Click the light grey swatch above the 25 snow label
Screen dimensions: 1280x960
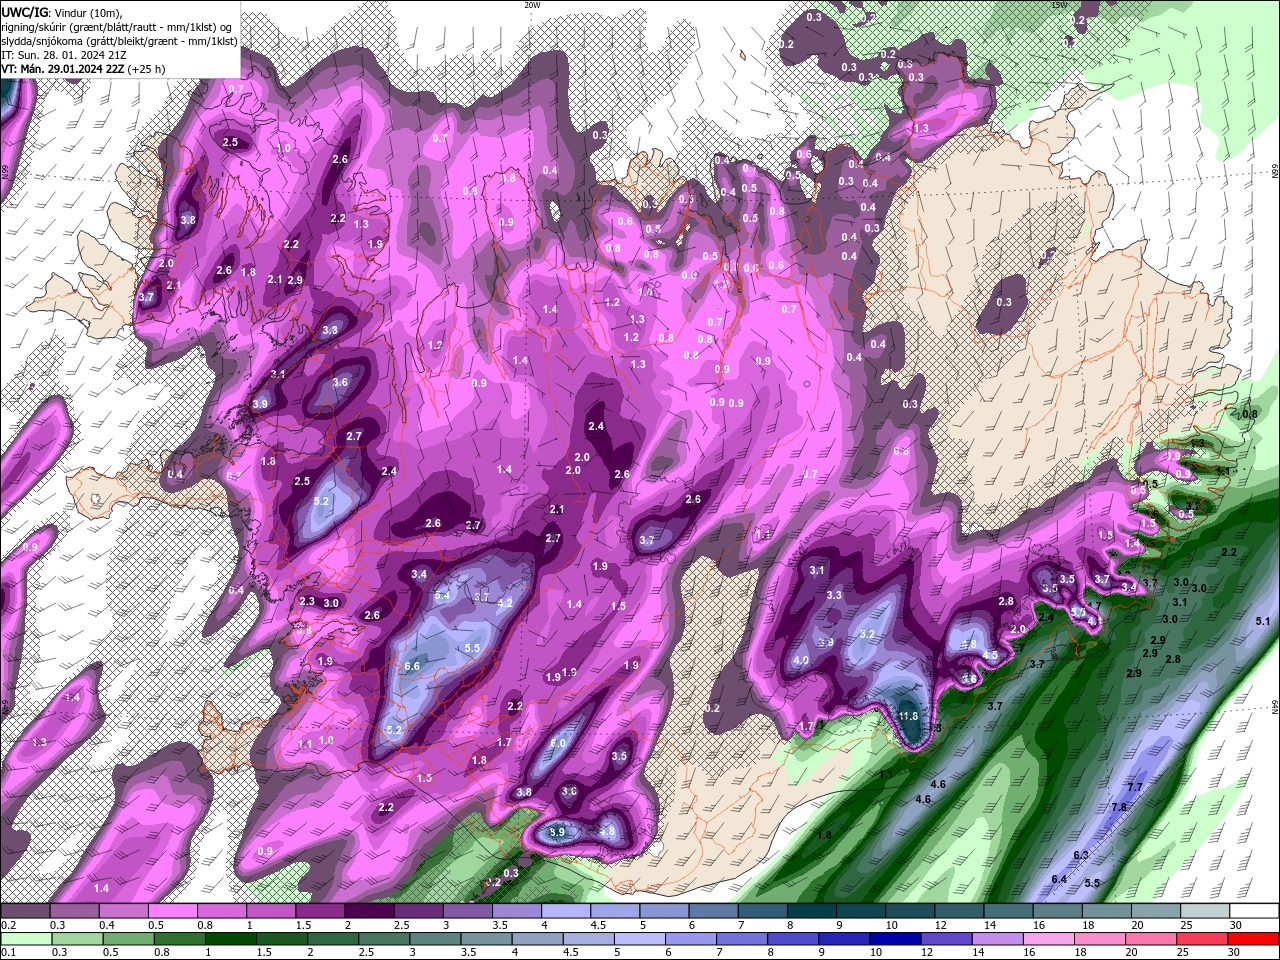(1205, 911)
